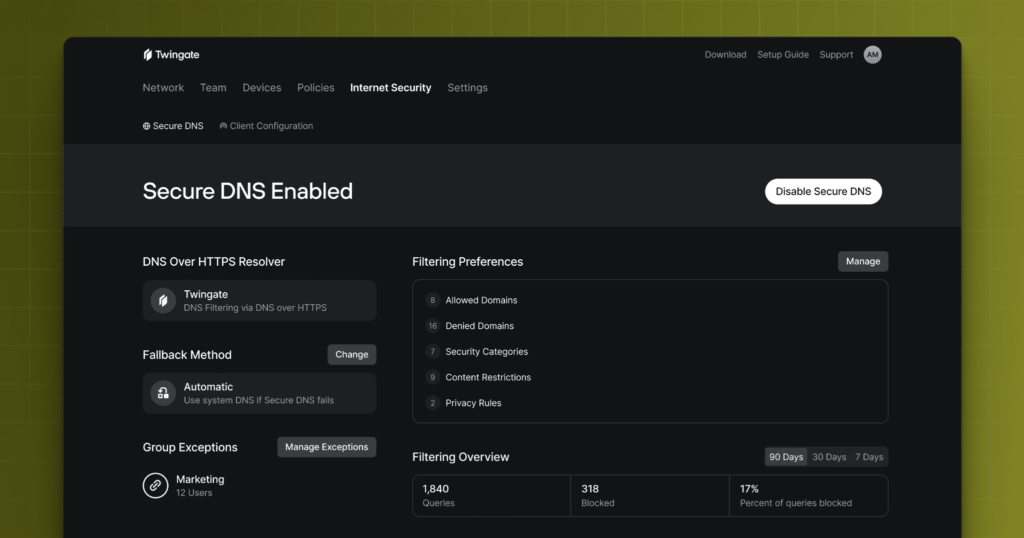Click the 1,840 Queries stat

491,496
